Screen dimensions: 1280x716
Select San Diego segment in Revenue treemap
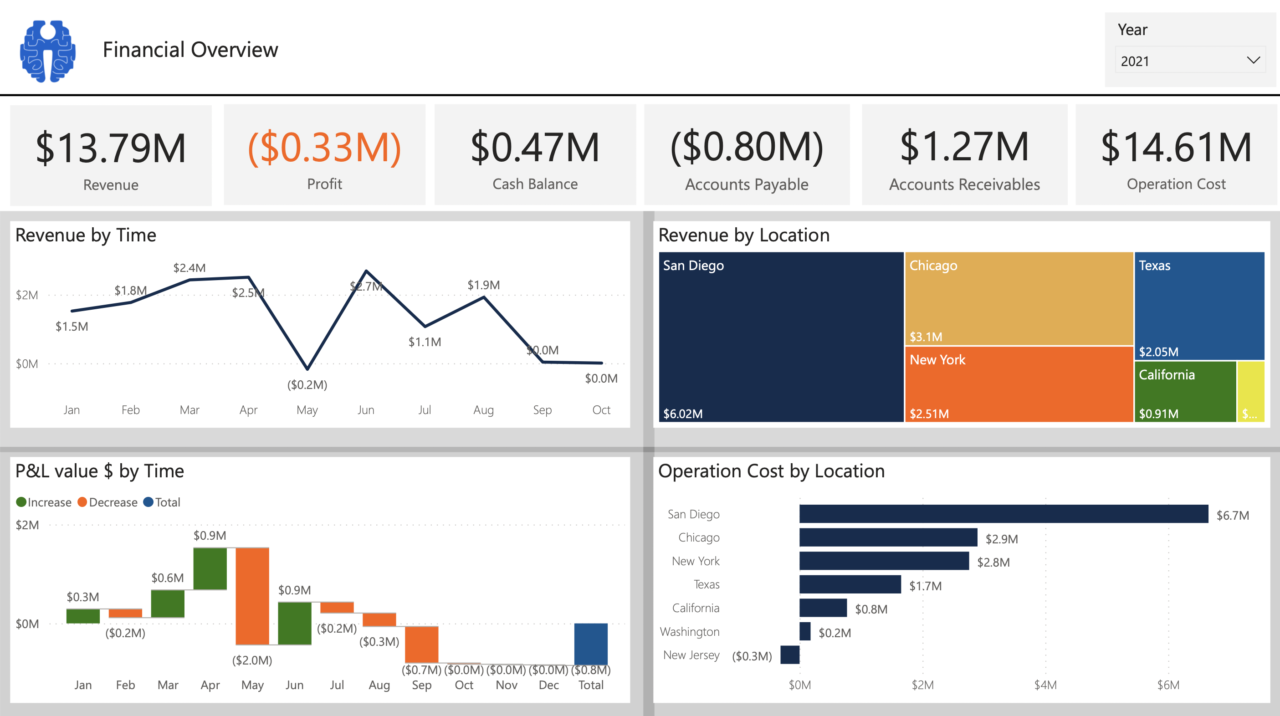pyautogui.click(x=780, y=335)
